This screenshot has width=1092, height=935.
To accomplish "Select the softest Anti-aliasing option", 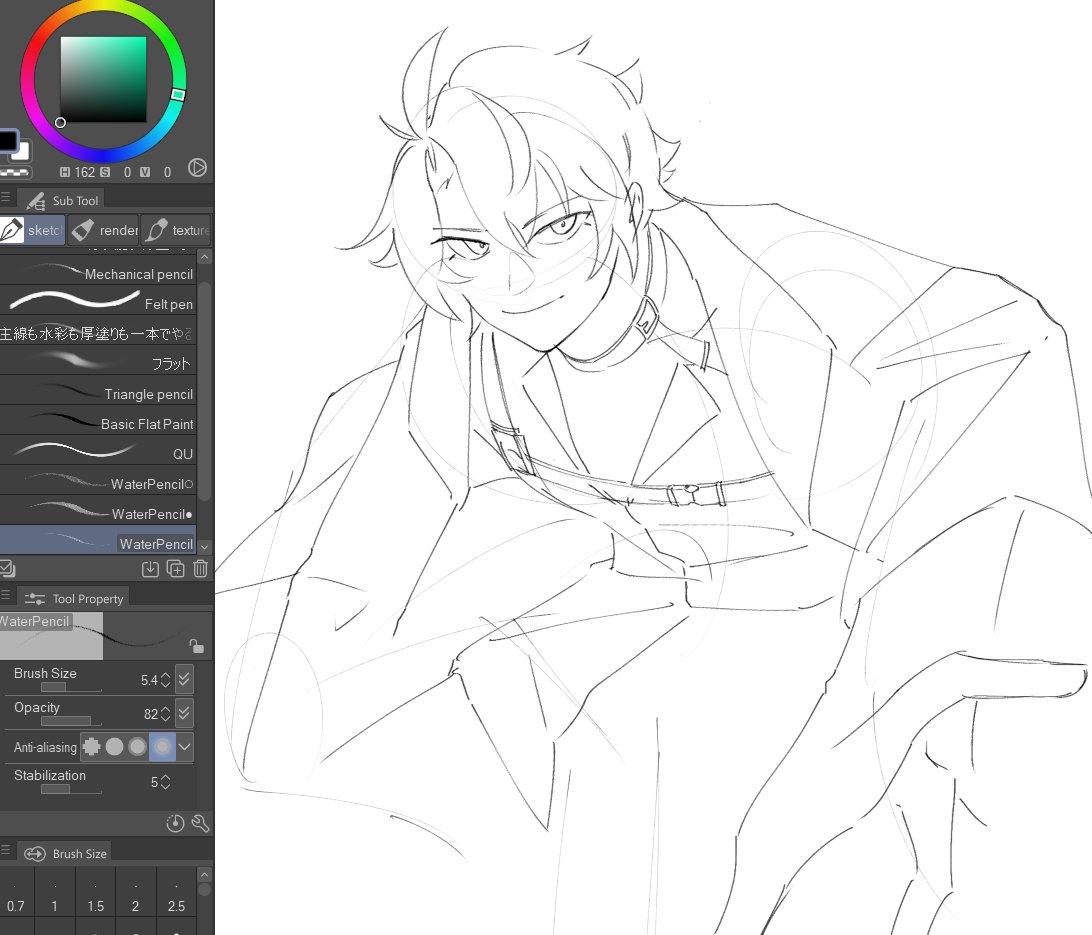I will 161,747.
